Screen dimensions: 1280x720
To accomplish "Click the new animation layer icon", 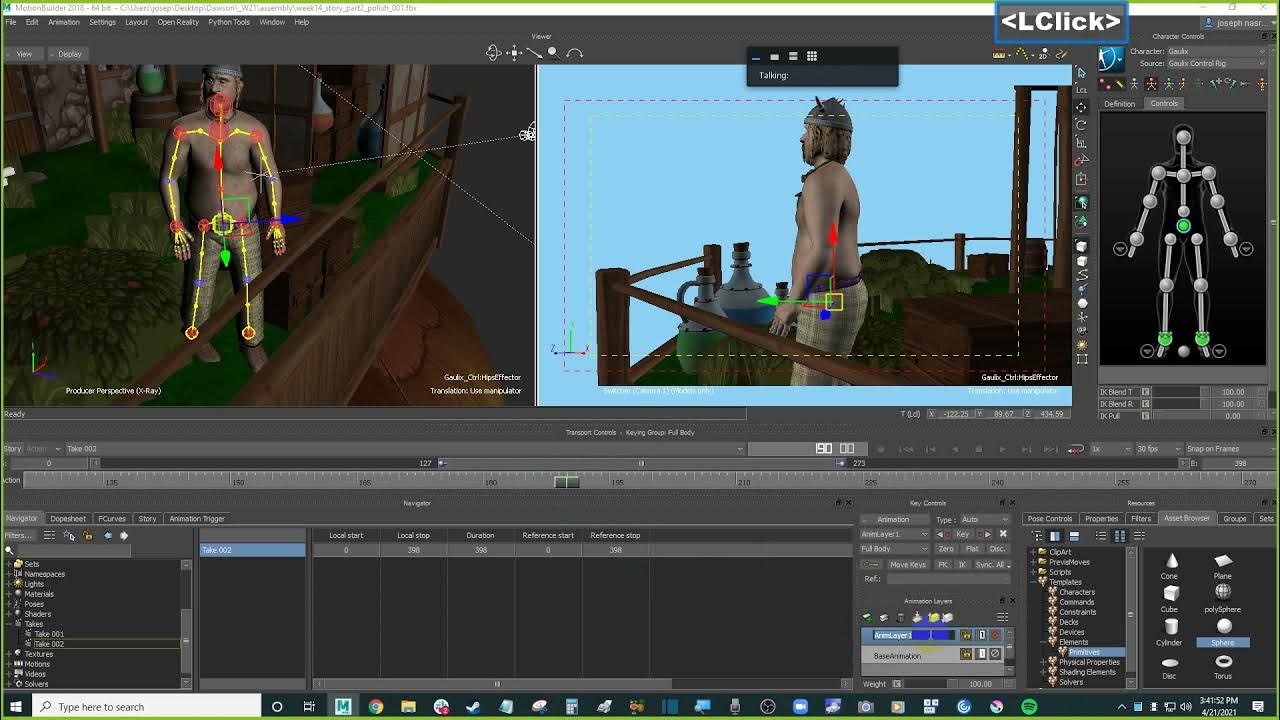I will click(869, 617).
